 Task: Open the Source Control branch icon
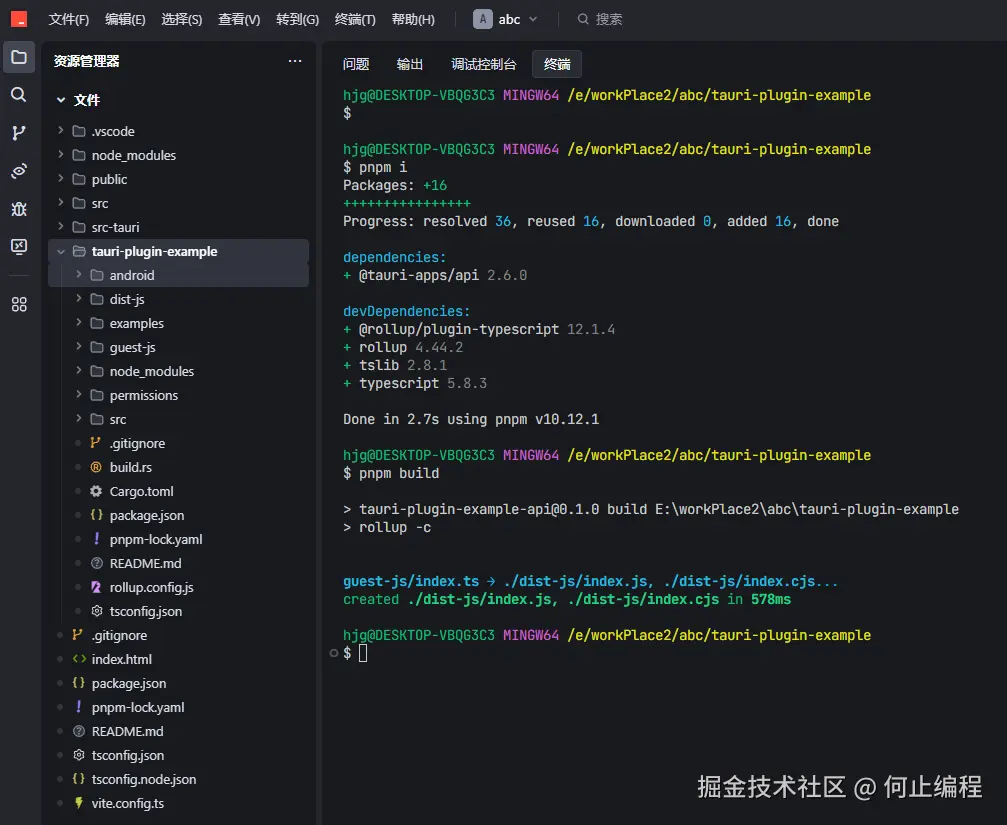click(19, 133)
